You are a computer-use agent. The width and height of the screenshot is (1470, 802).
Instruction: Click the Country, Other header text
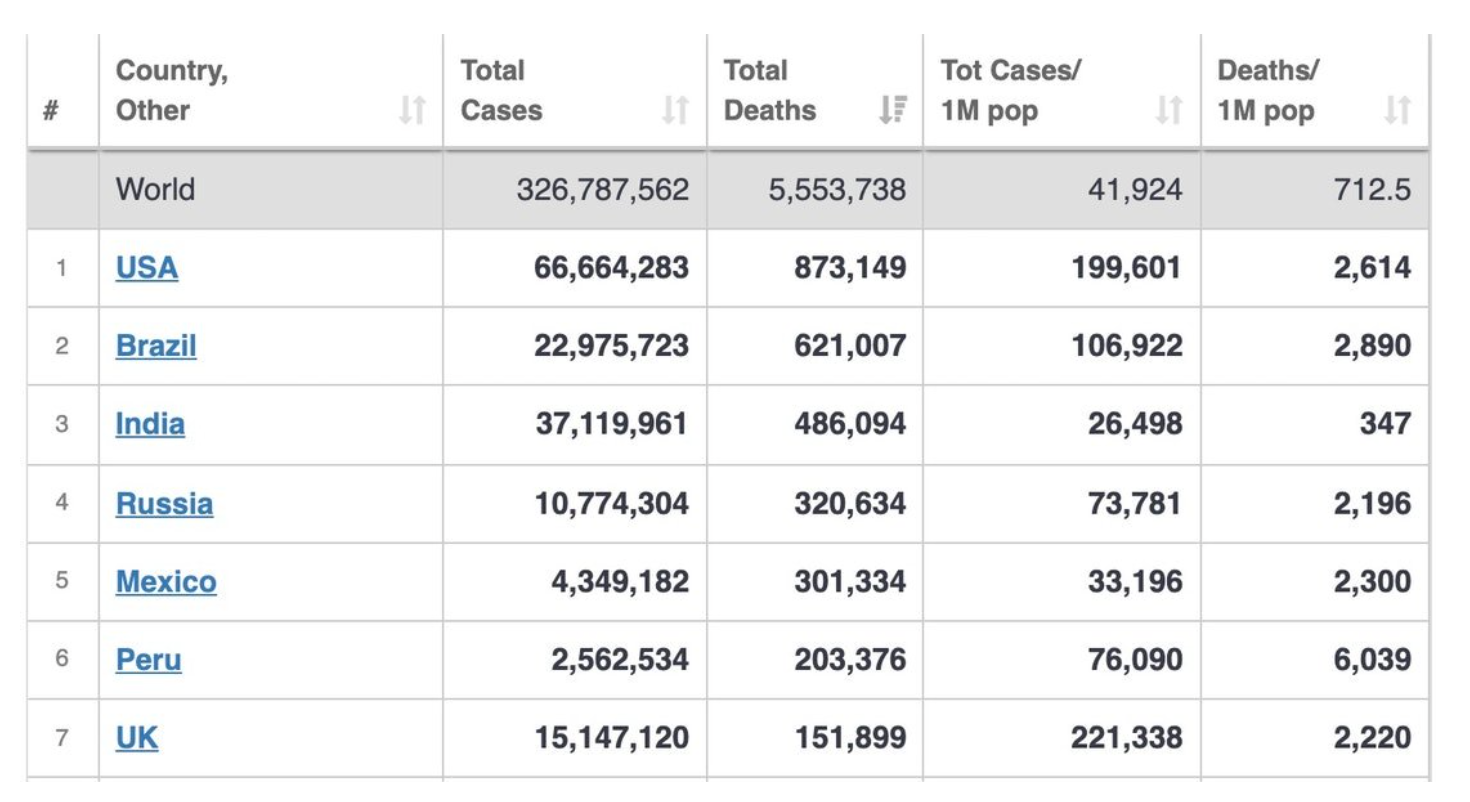(x=171, y=90)
